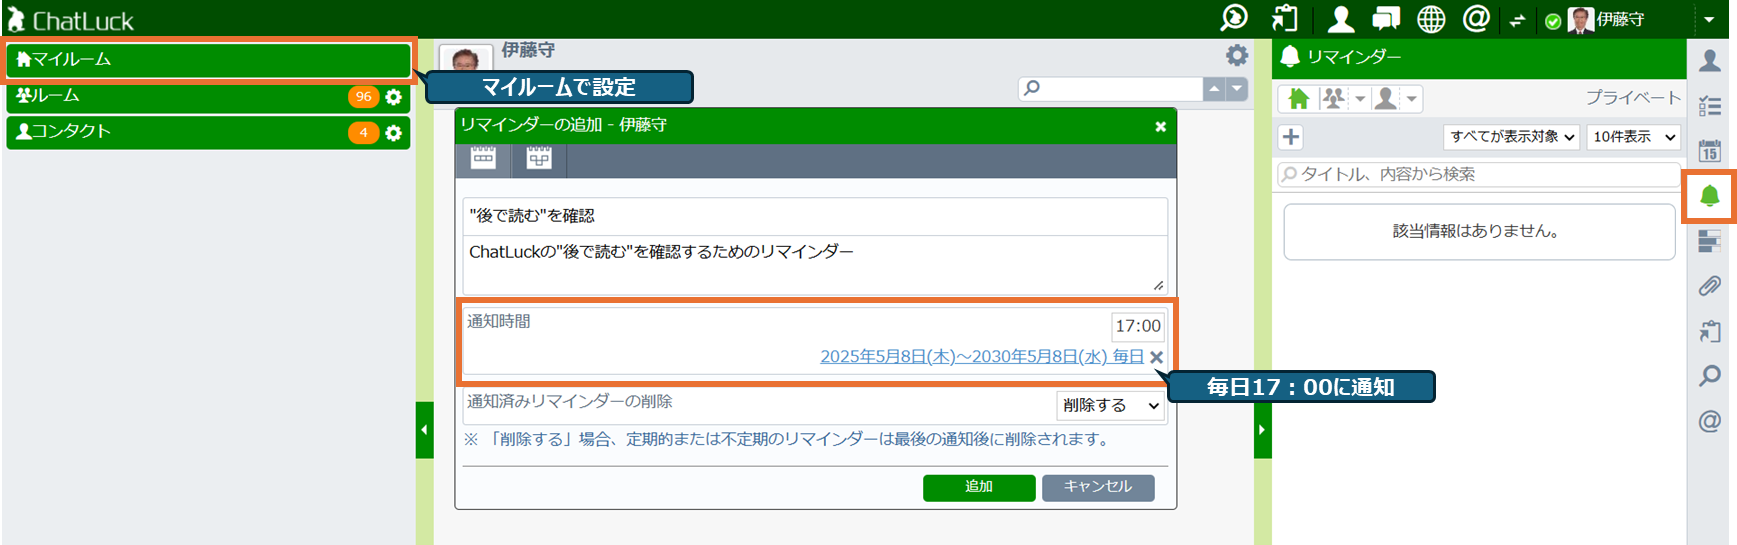1737x545 pixels.
Task: Click the chat message search field
Action: pyautogui.click(x=1110, y=88)
